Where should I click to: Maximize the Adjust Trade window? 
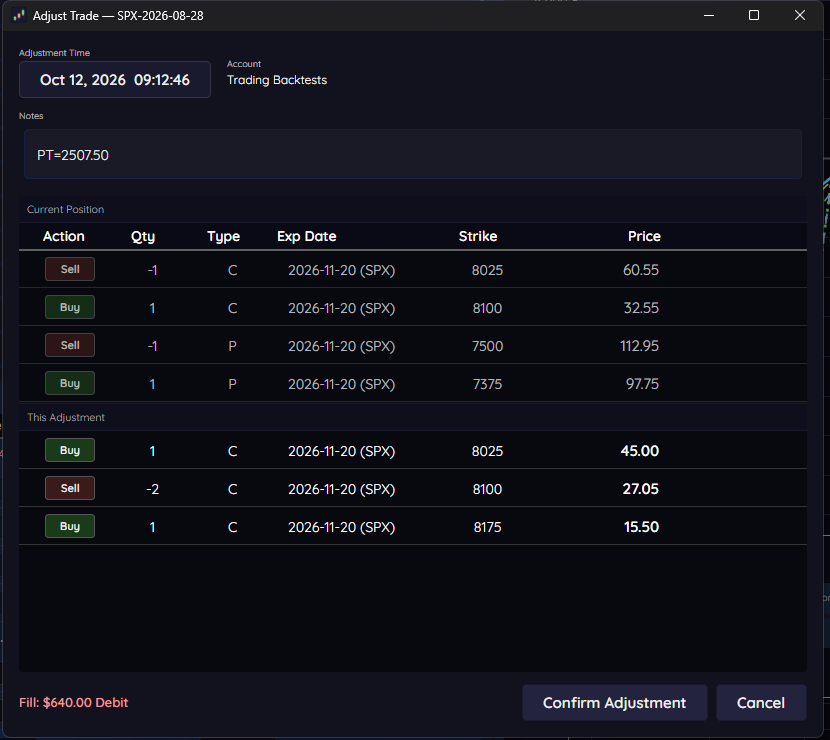tap(754, 15)
